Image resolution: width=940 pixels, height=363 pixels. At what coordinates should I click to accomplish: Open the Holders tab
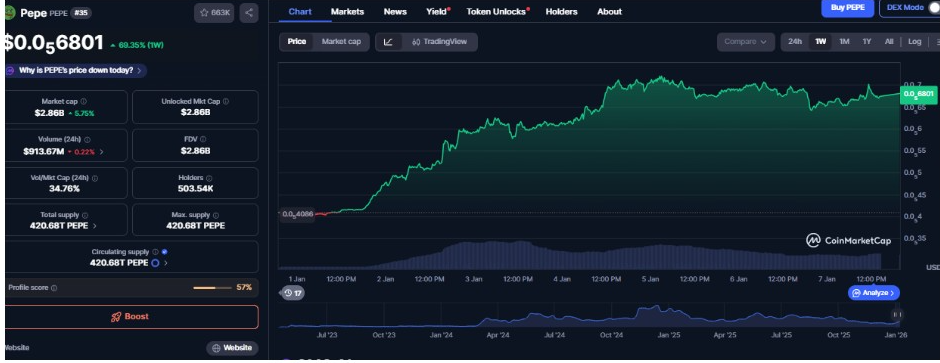coord(562,11)
